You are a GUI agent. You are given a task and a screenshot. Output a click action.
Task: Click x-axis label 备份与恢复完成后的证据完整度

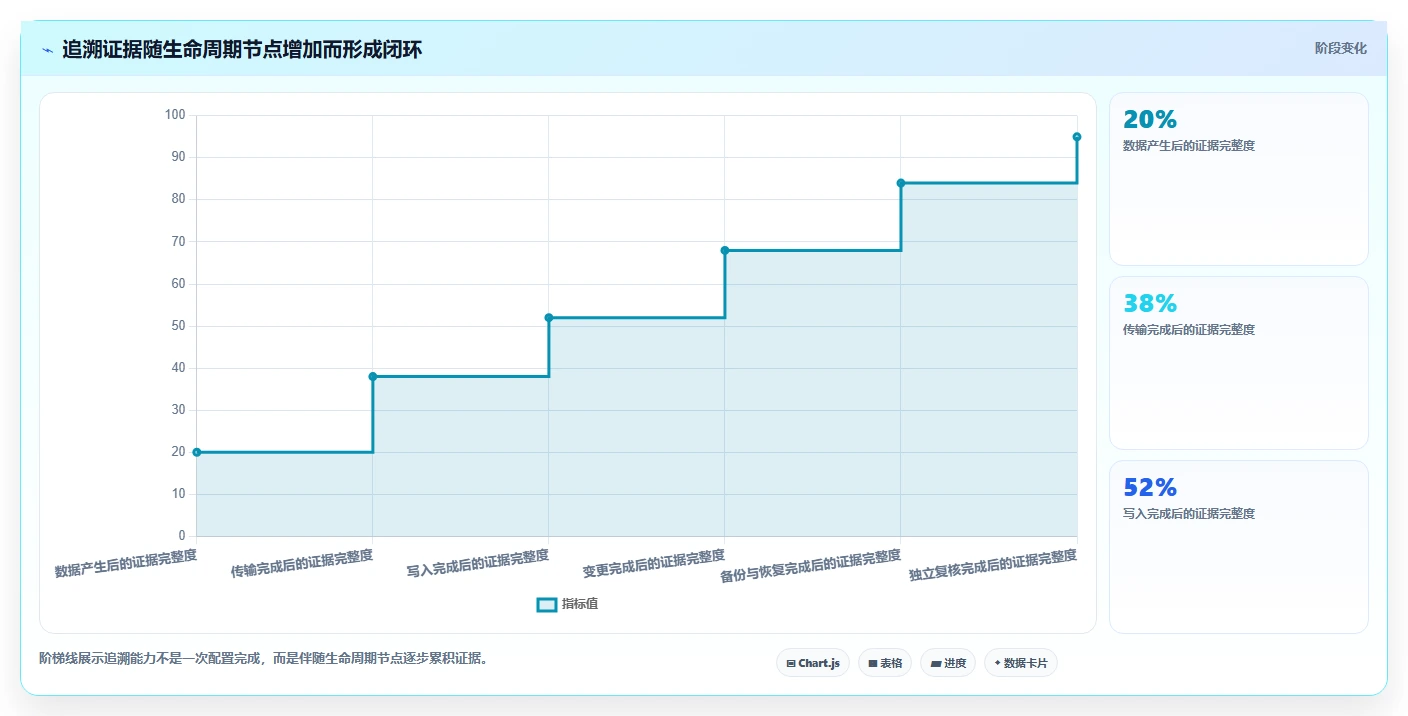(811, 565)
